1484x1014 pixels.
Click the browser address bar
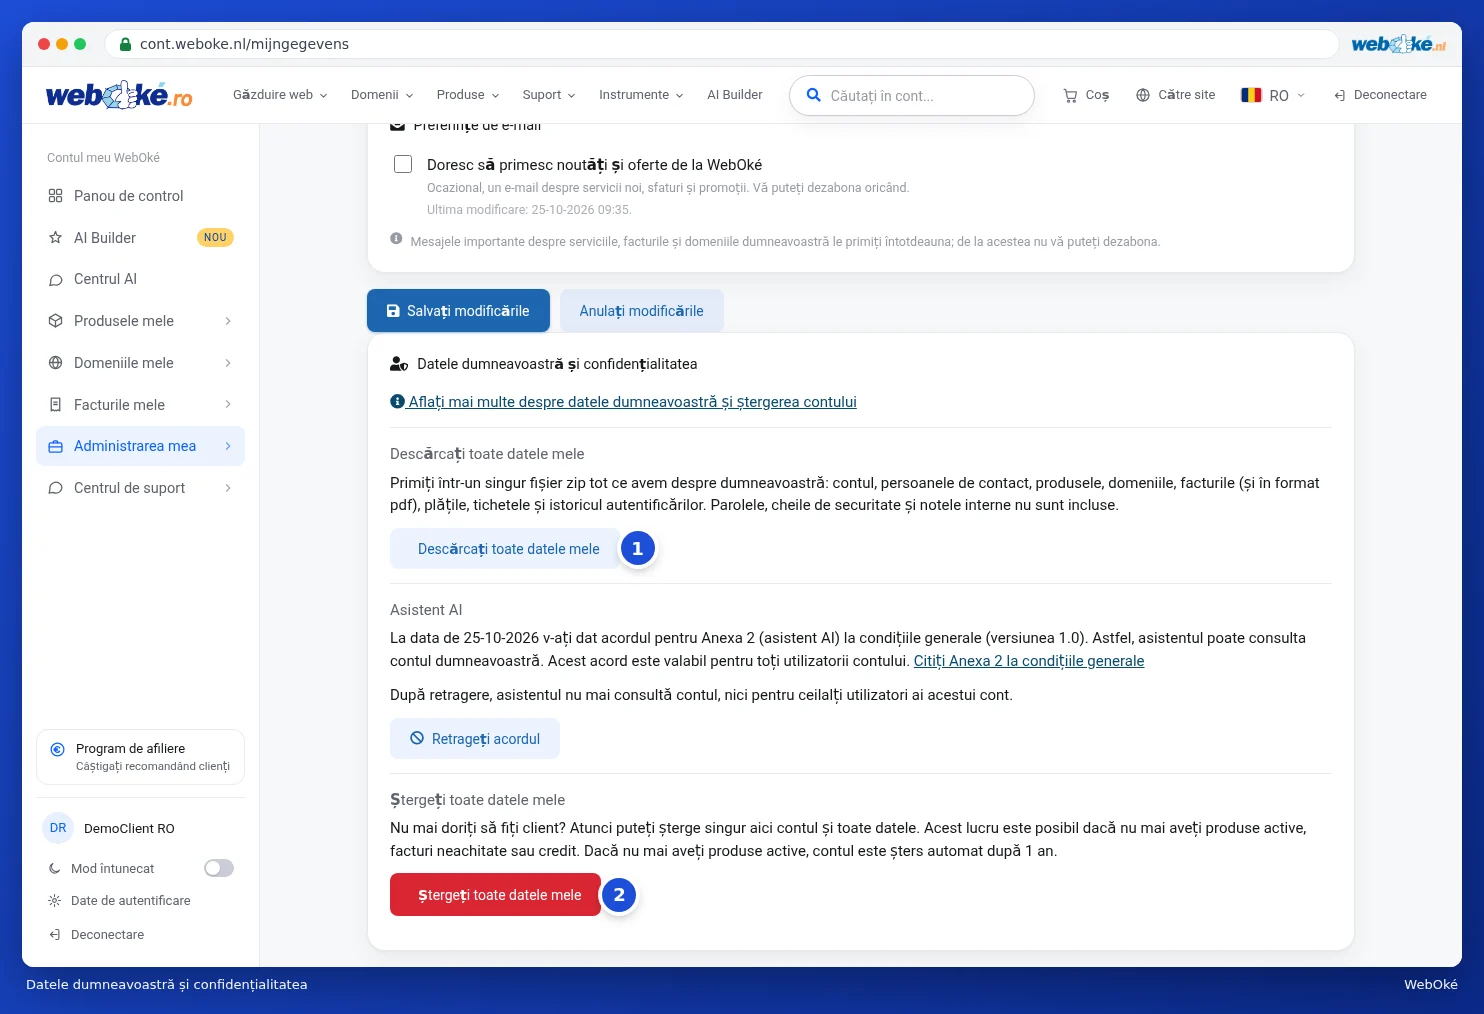[x=720, y=44]
